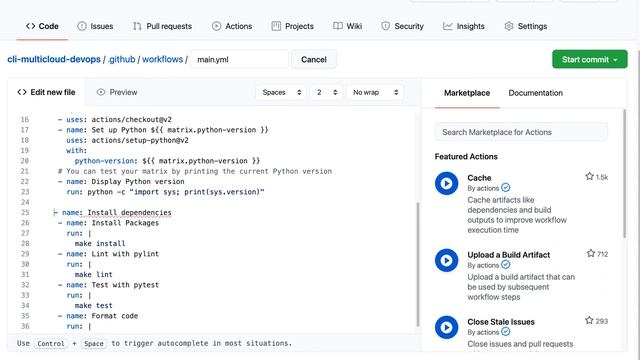
Task: Click the Issues circle icon
Action: (x=82, y=26)
